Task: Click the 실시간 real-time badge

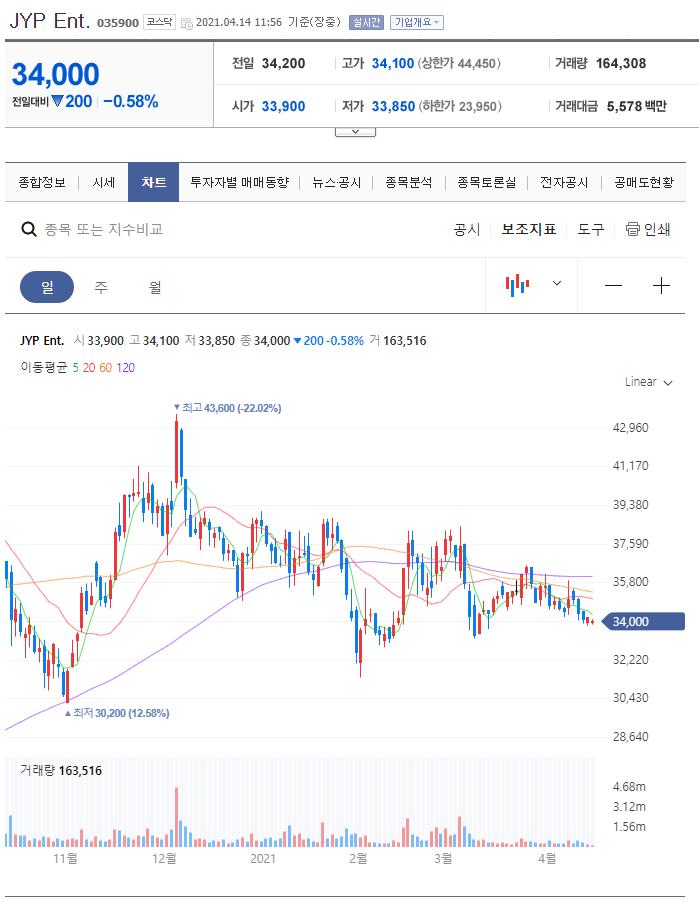Action: (366, 22)
